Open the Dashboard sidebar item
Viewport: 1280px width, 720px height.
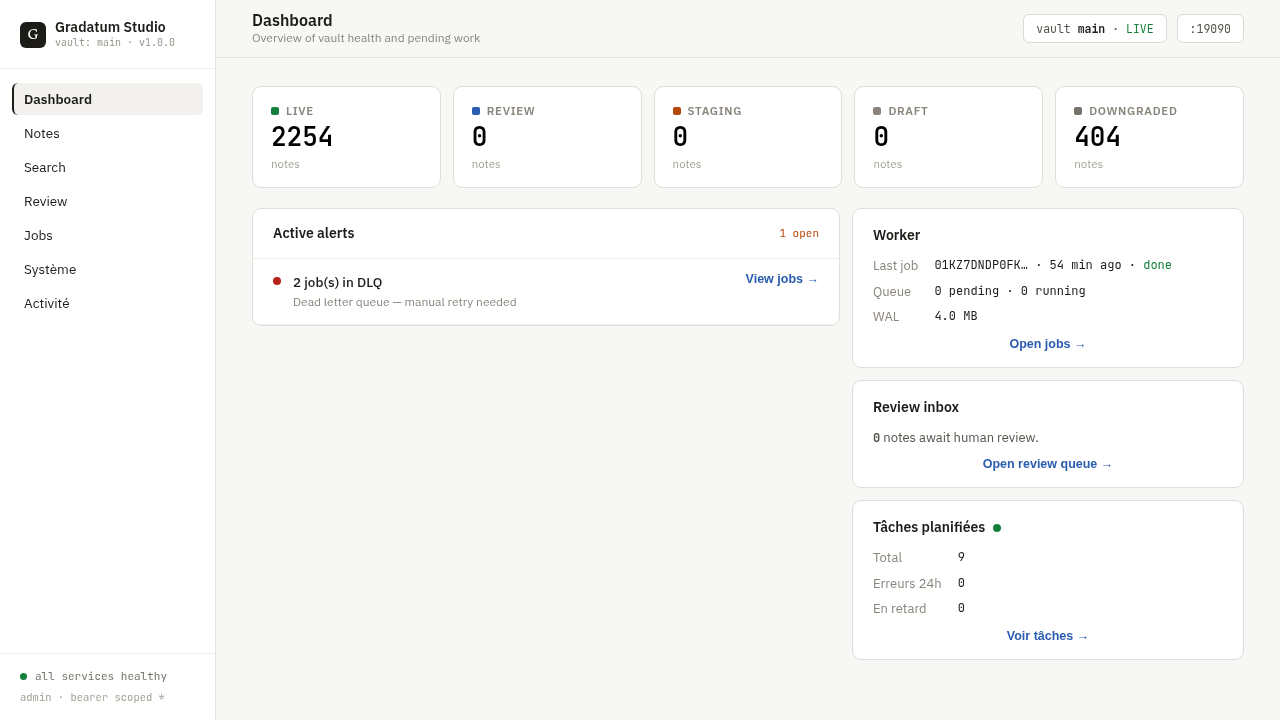click(x=108, y=99)
